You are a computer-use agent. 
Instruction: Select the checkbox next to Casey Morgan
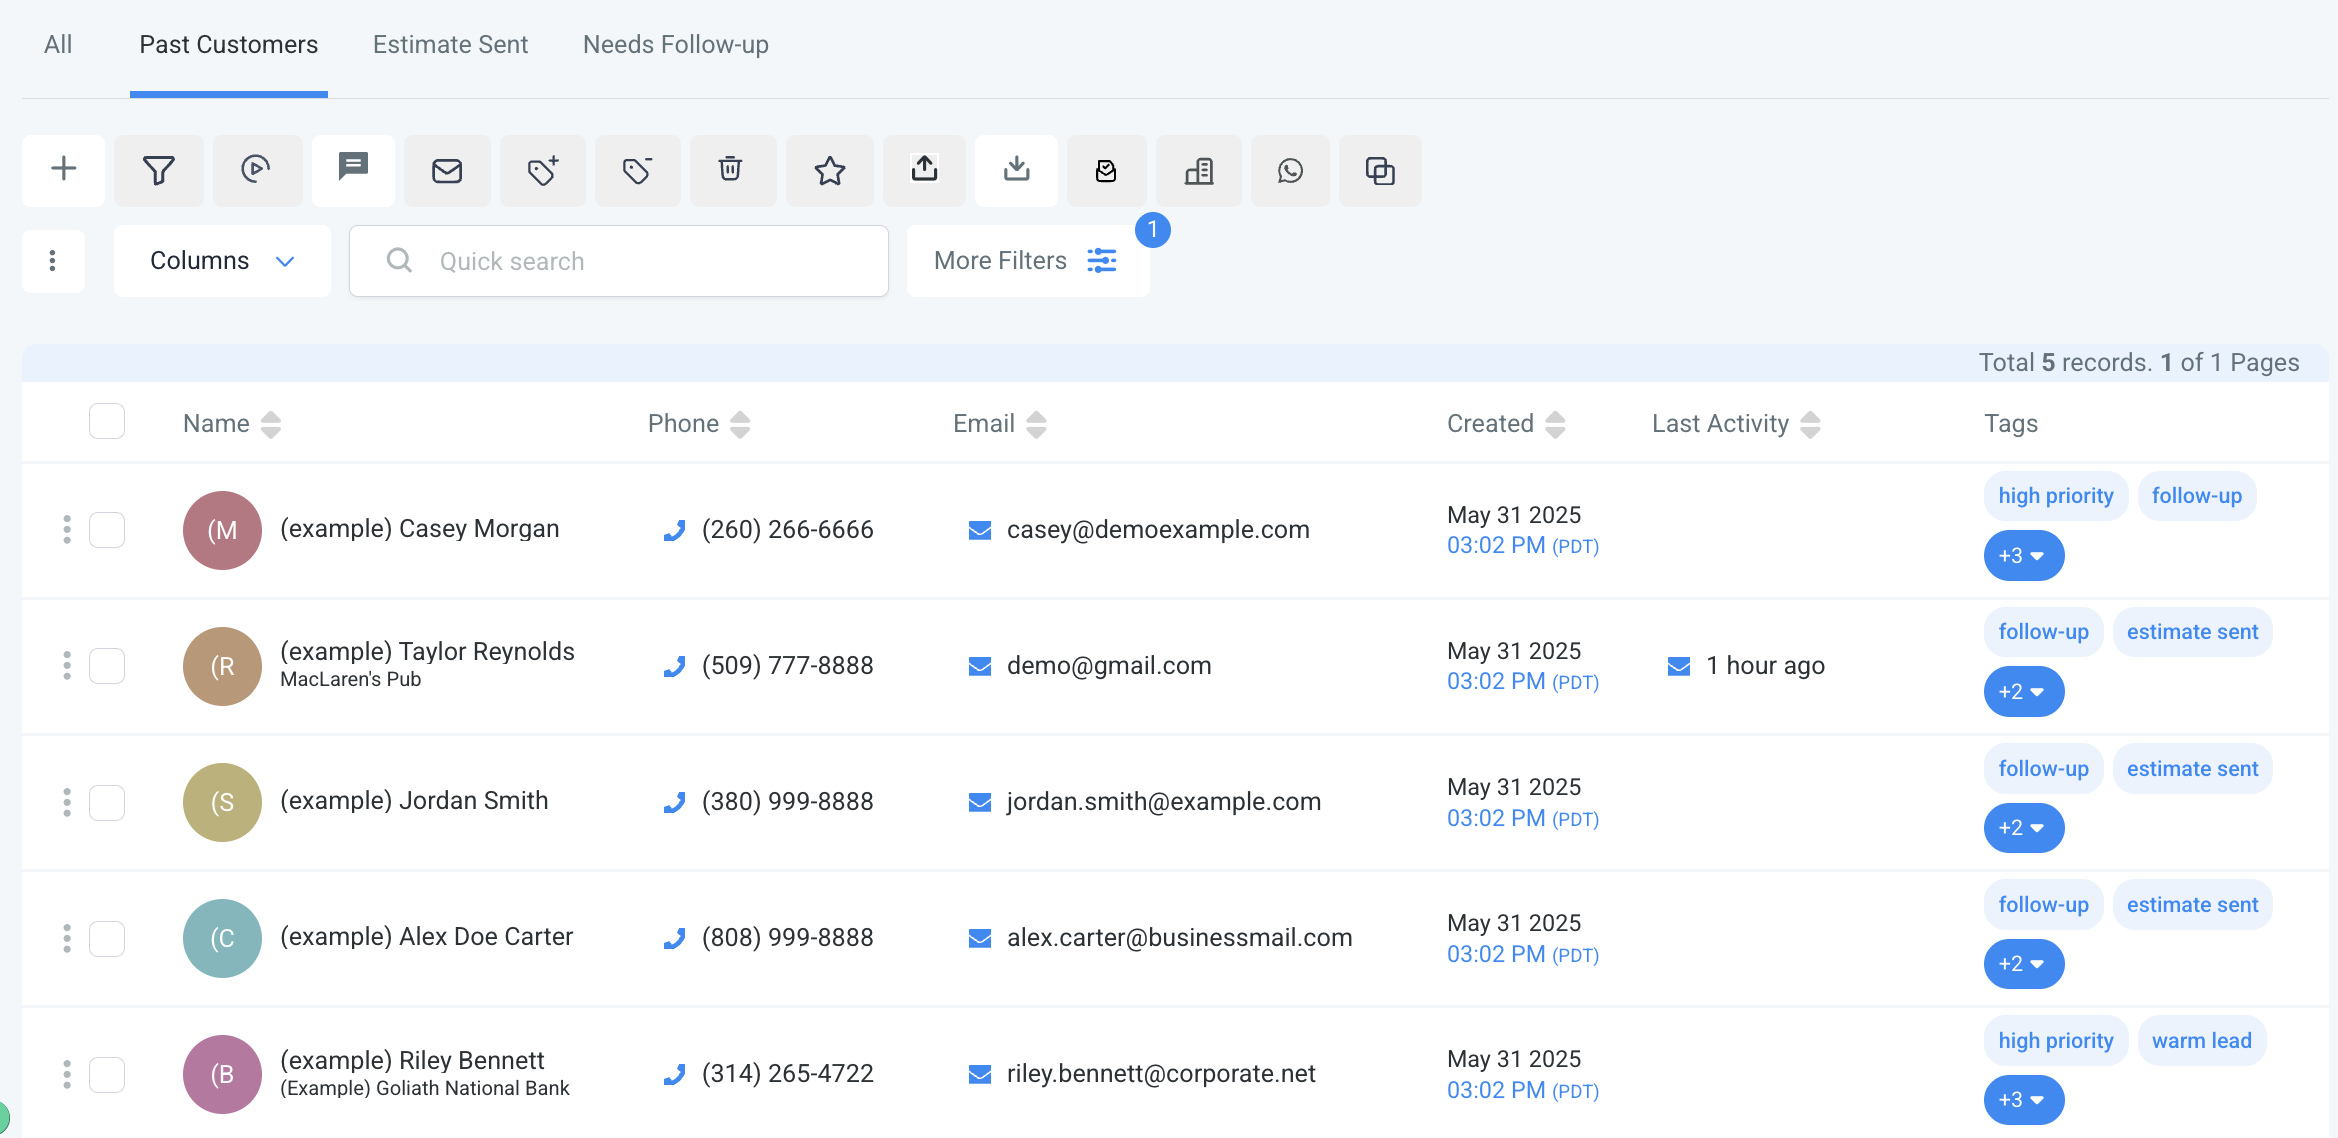[107, 530]
